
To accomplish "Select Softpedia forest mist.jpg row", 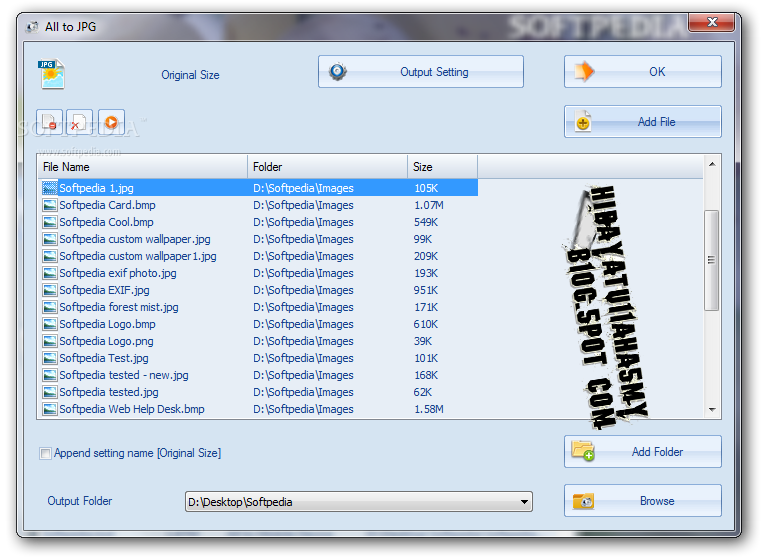I will 258,307.
